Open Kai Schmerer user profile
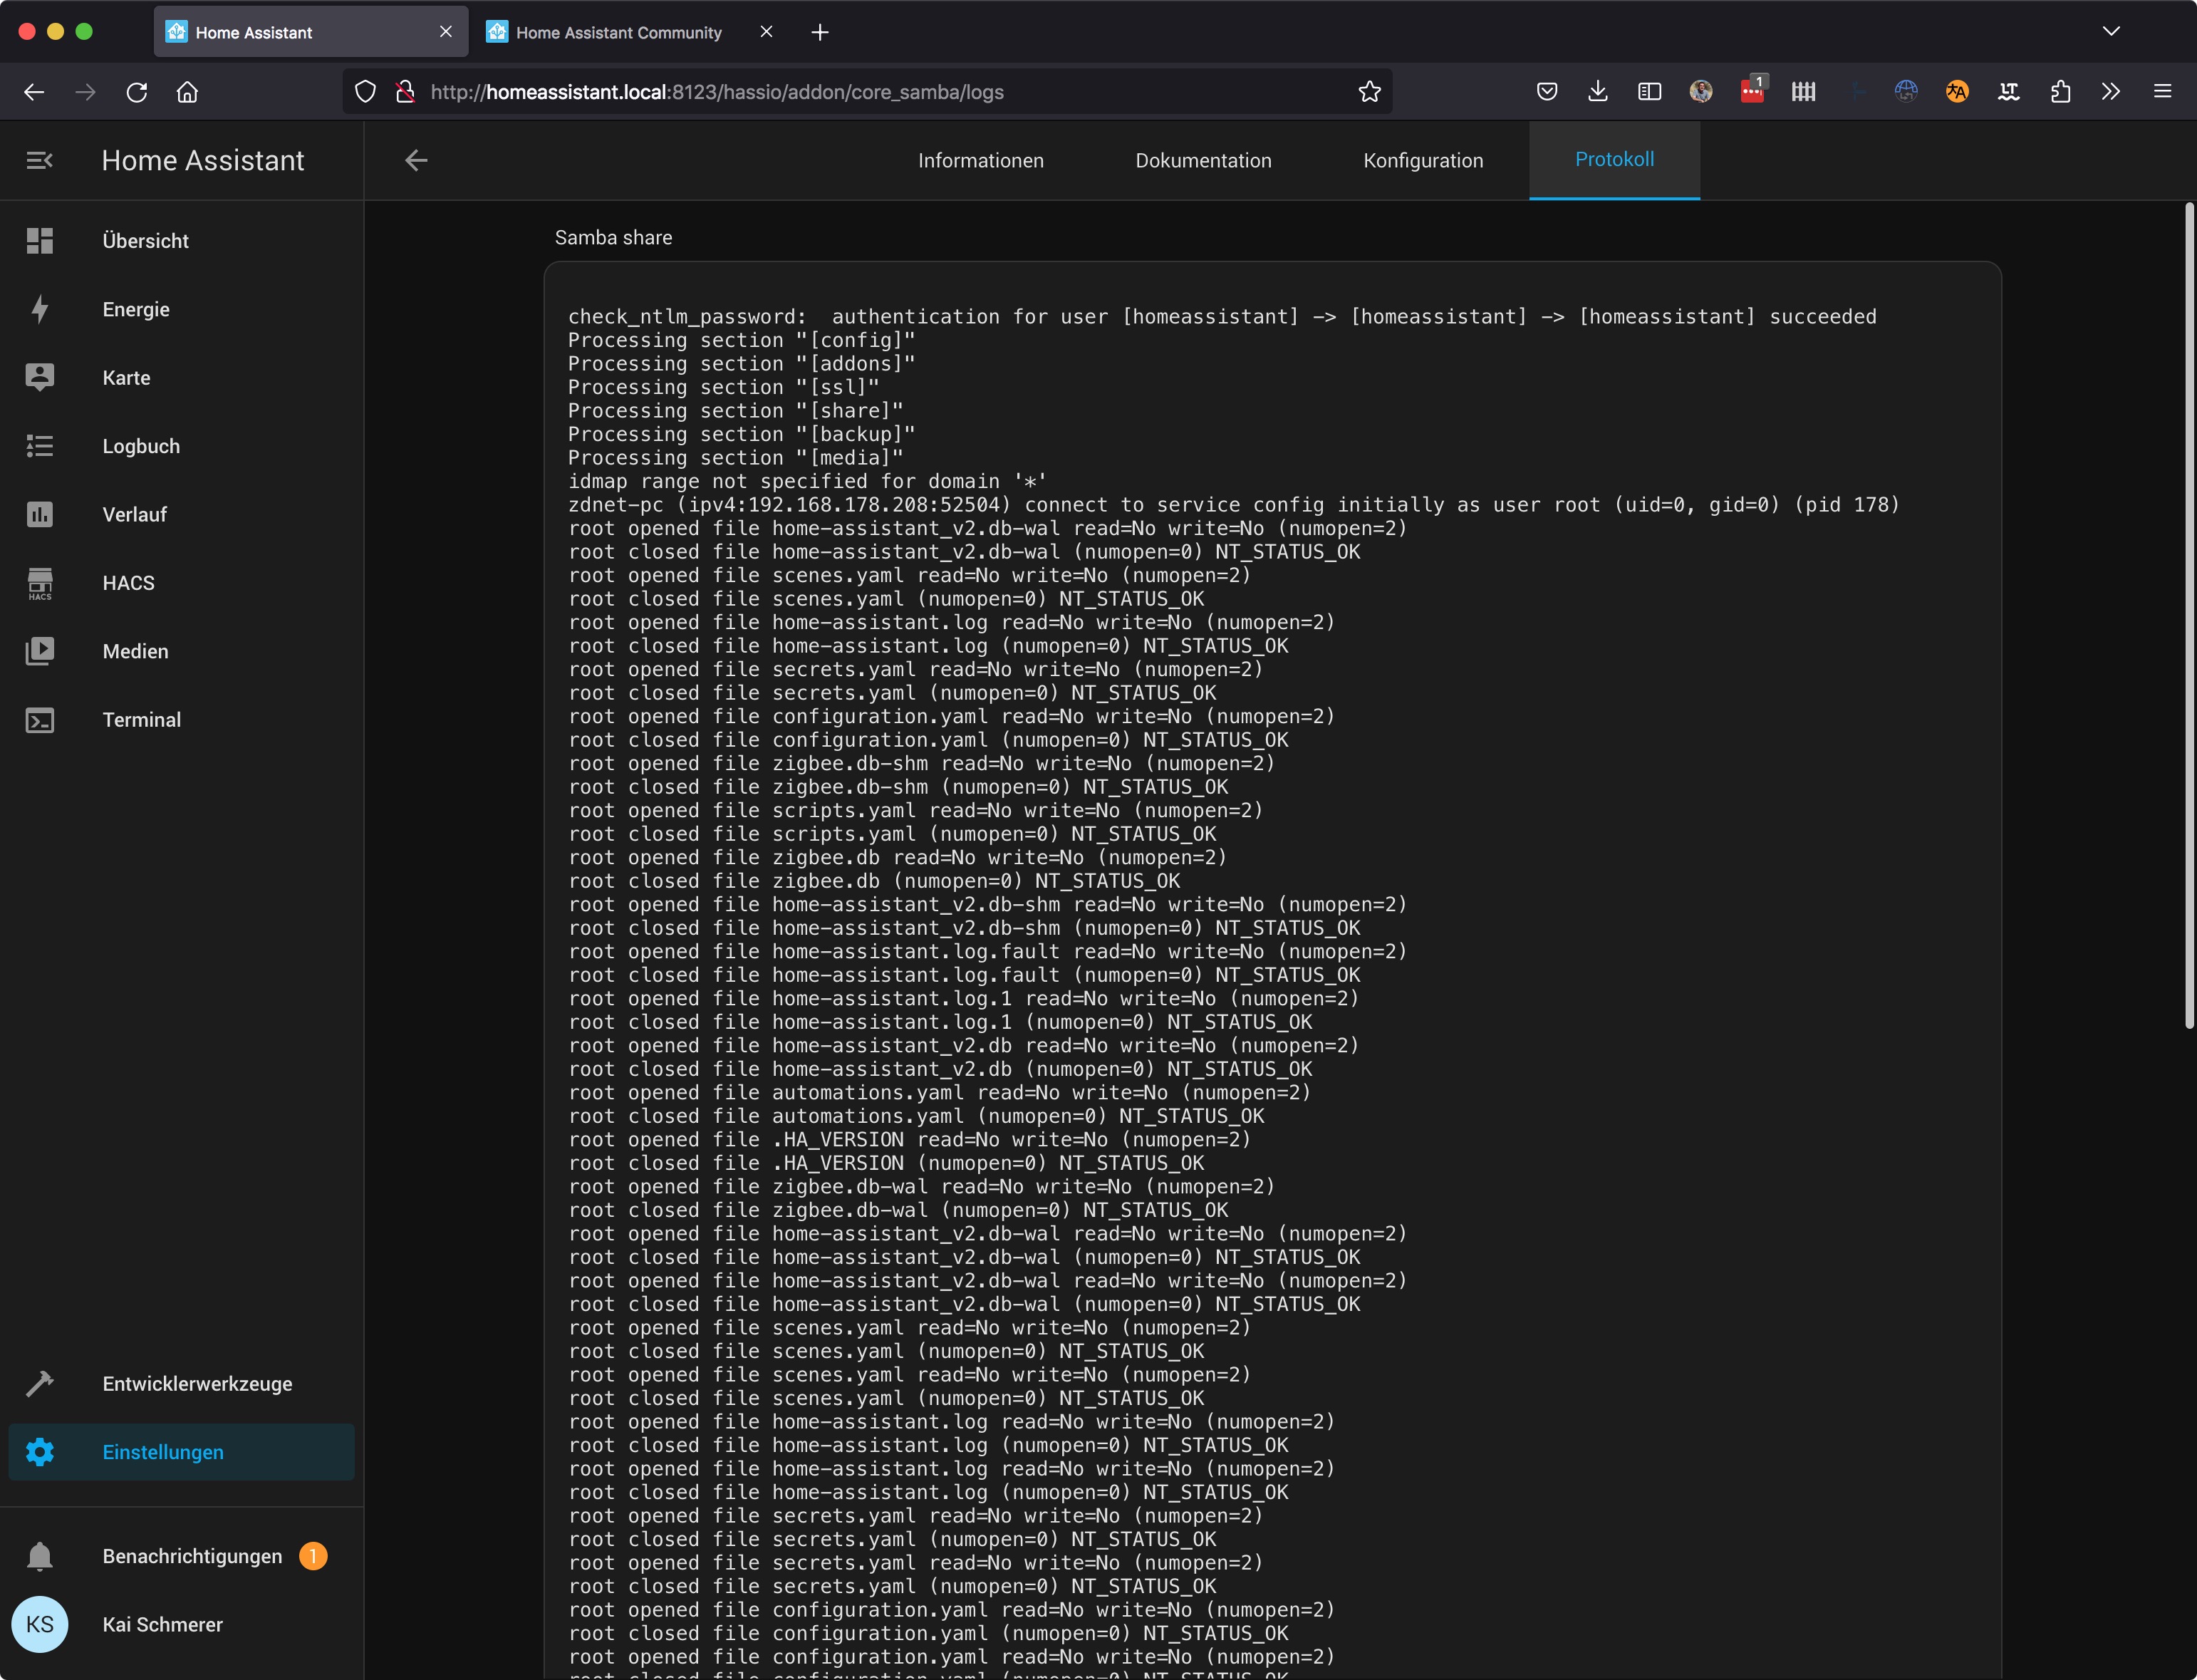The height and width of the screenshot is (1680, 2197). click(x=161, y=1625)
